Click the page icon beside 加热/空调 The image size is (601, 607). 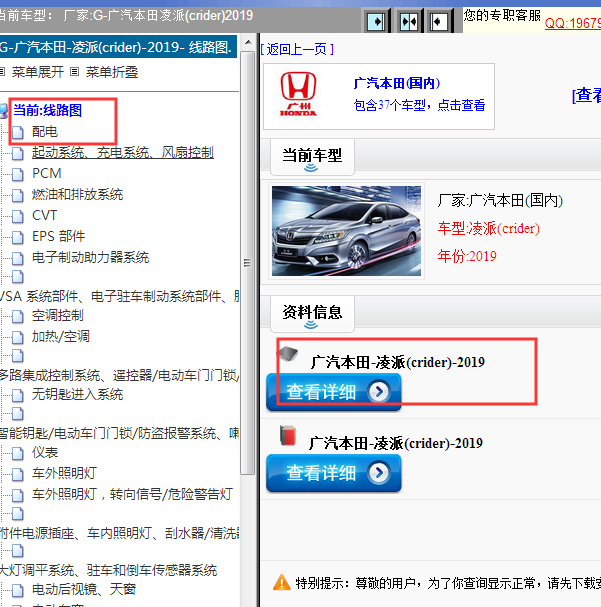17,337
